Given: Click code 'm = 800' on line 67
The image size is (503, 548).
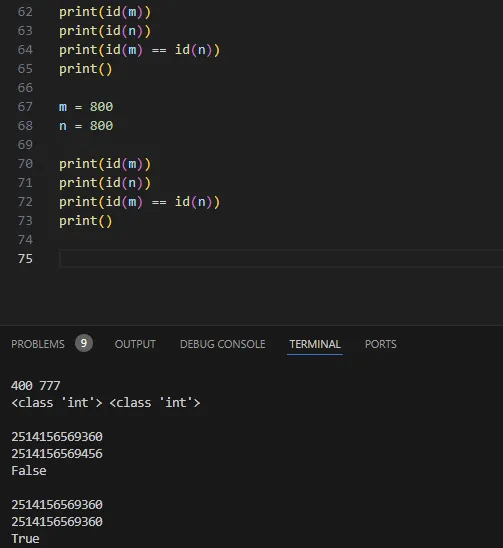Looking at the screenshot, I should click(86, 107).
